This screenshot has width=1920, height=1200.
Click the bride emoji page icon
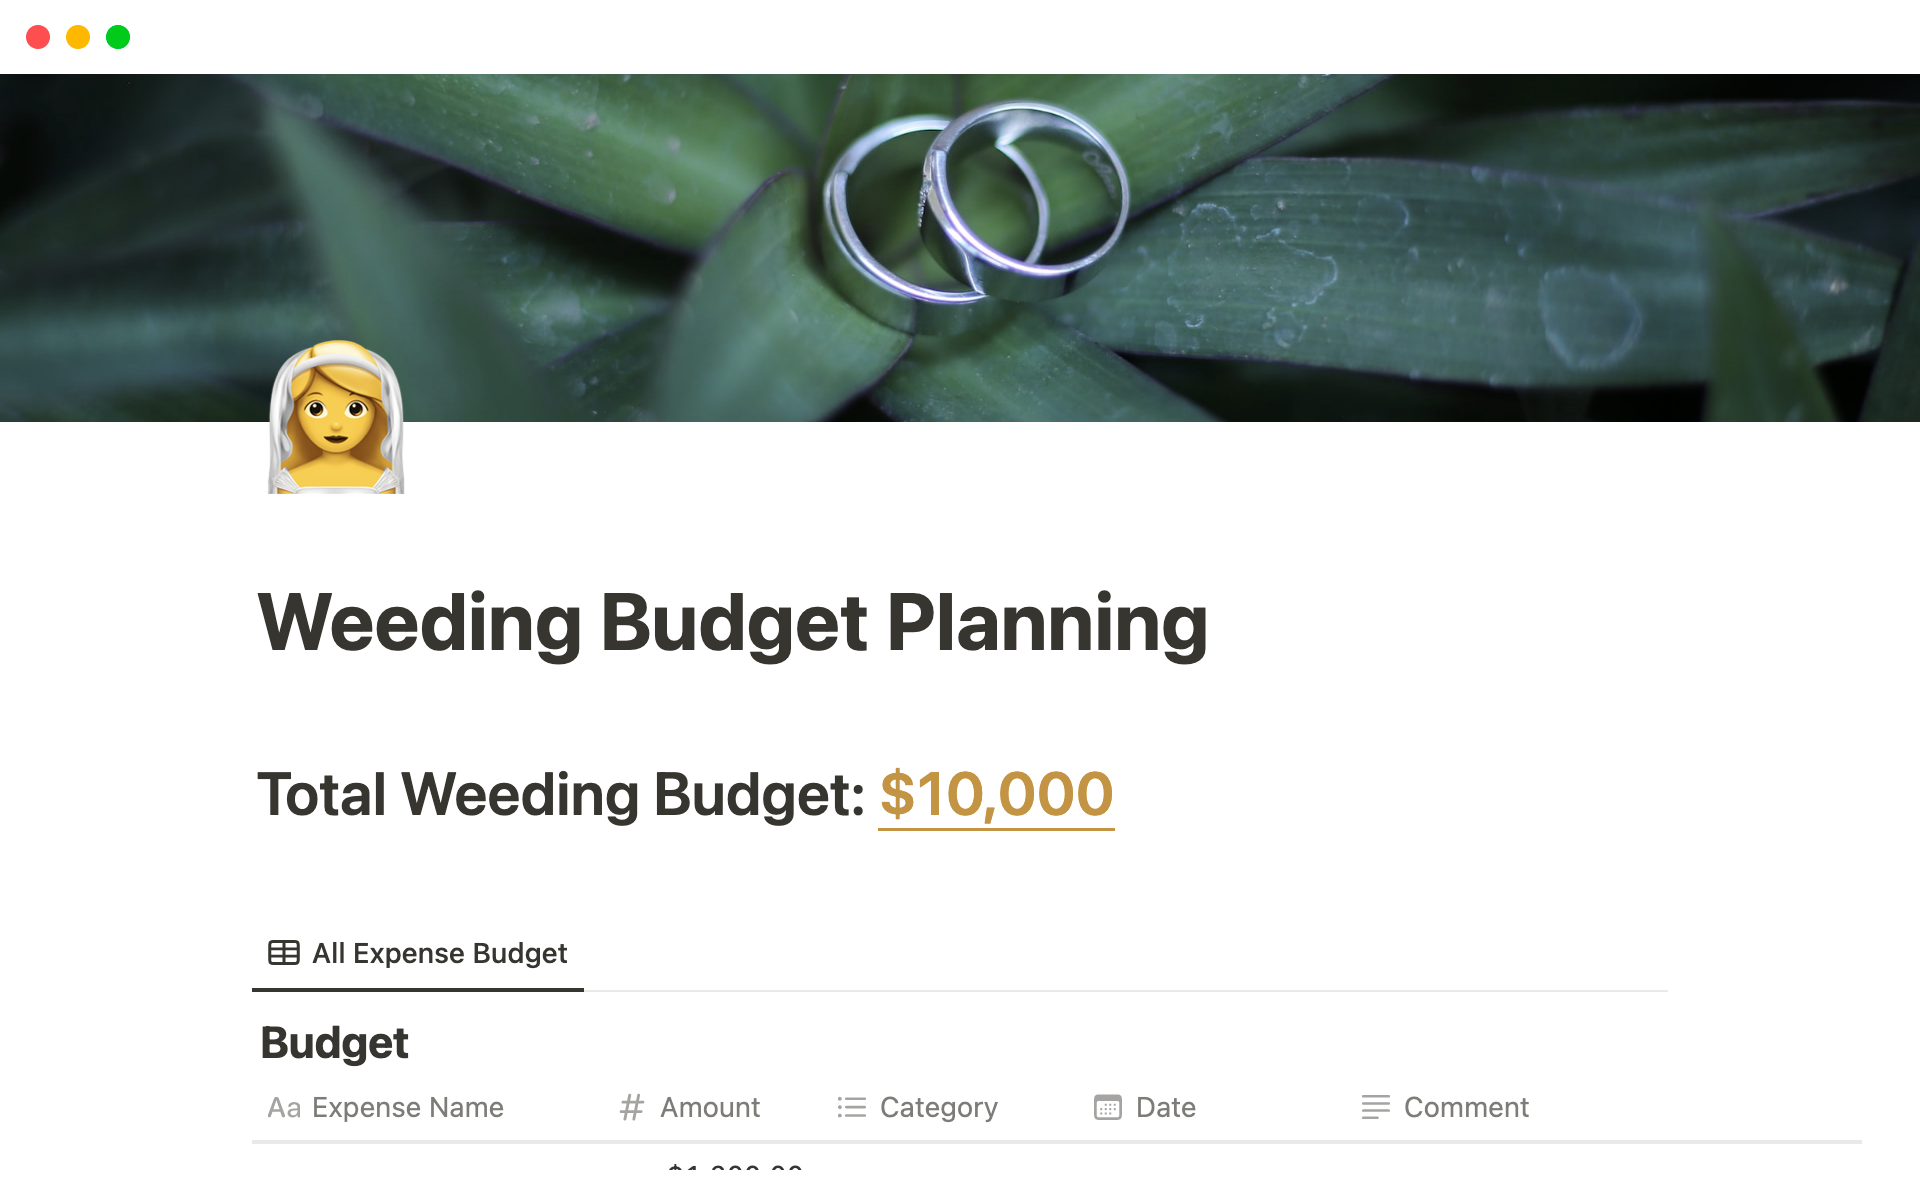click(x=336, y=418)
